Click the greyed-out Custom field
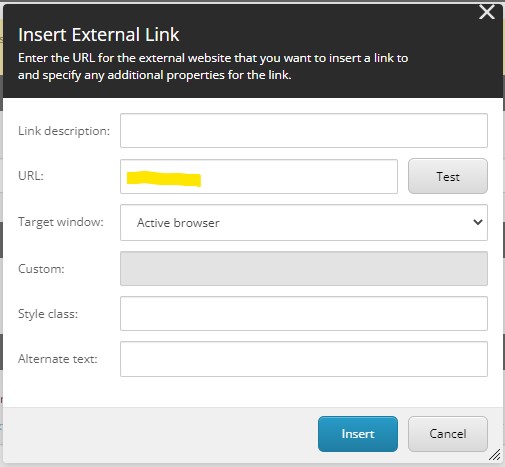The width and height of the screenshot is (505, 467). pyautogui.click(x=304, y=268)
